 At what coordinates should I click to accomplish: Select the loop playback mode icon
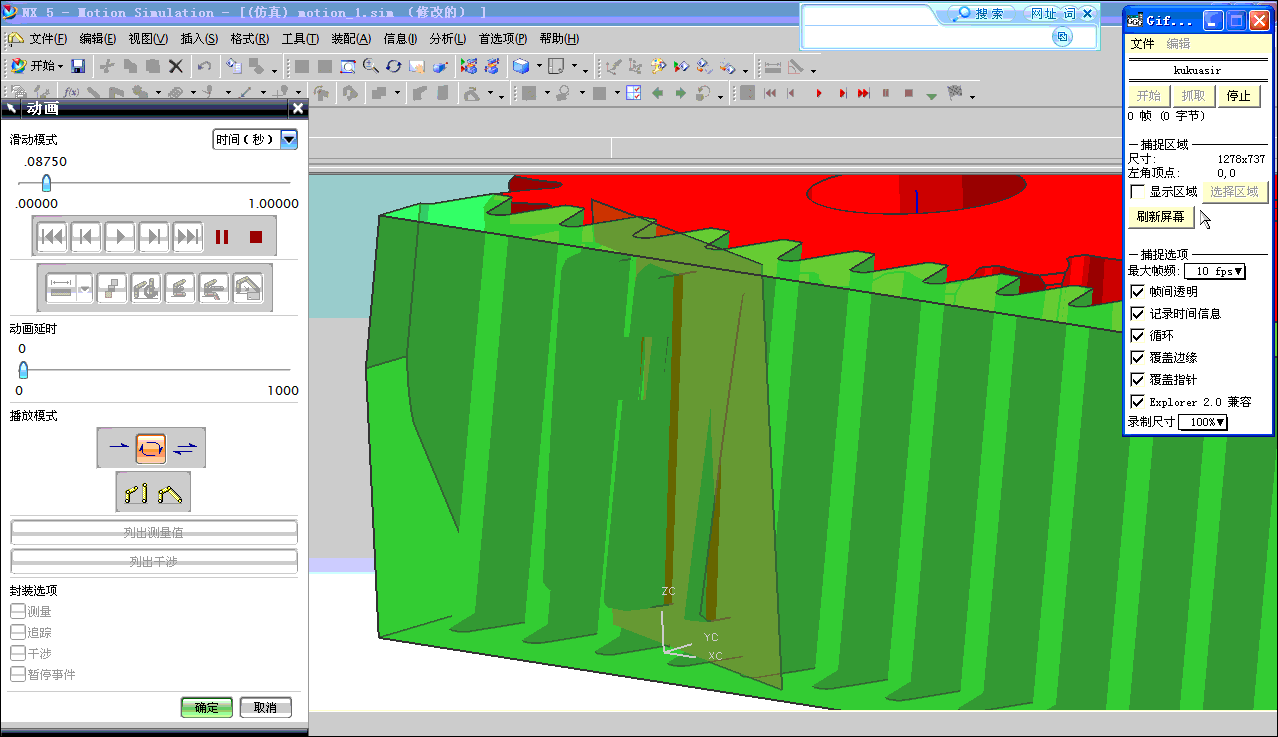coord(151,448)
